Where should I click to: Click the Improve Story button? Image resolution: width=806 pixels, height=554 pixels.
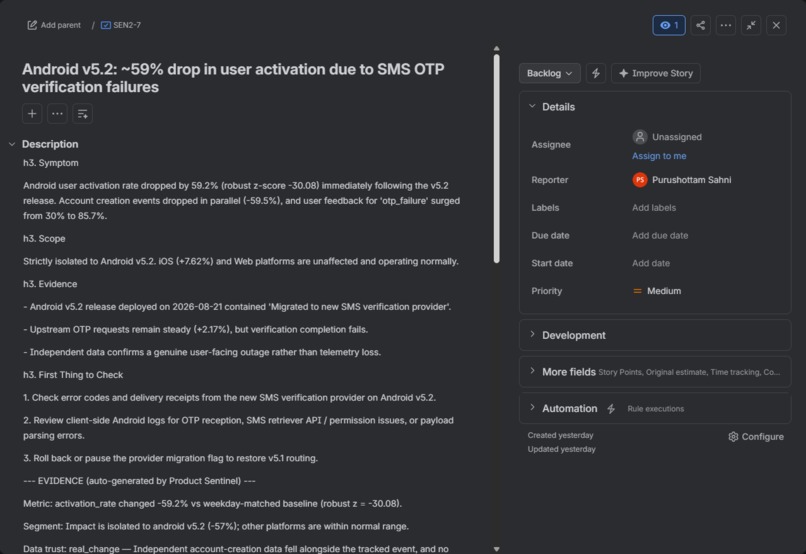coord(655,73)
